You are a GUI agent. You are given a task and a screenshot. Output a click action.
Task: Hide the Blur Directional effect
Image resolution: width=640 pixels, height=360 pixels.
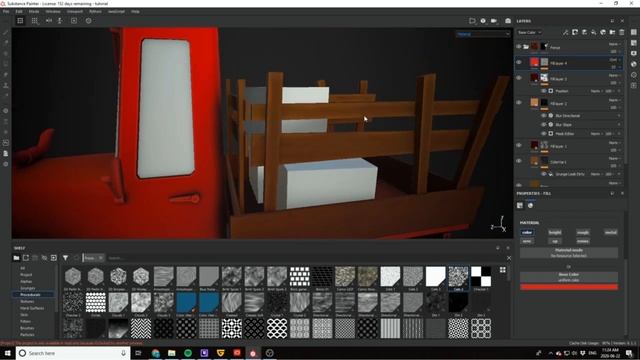544,116
